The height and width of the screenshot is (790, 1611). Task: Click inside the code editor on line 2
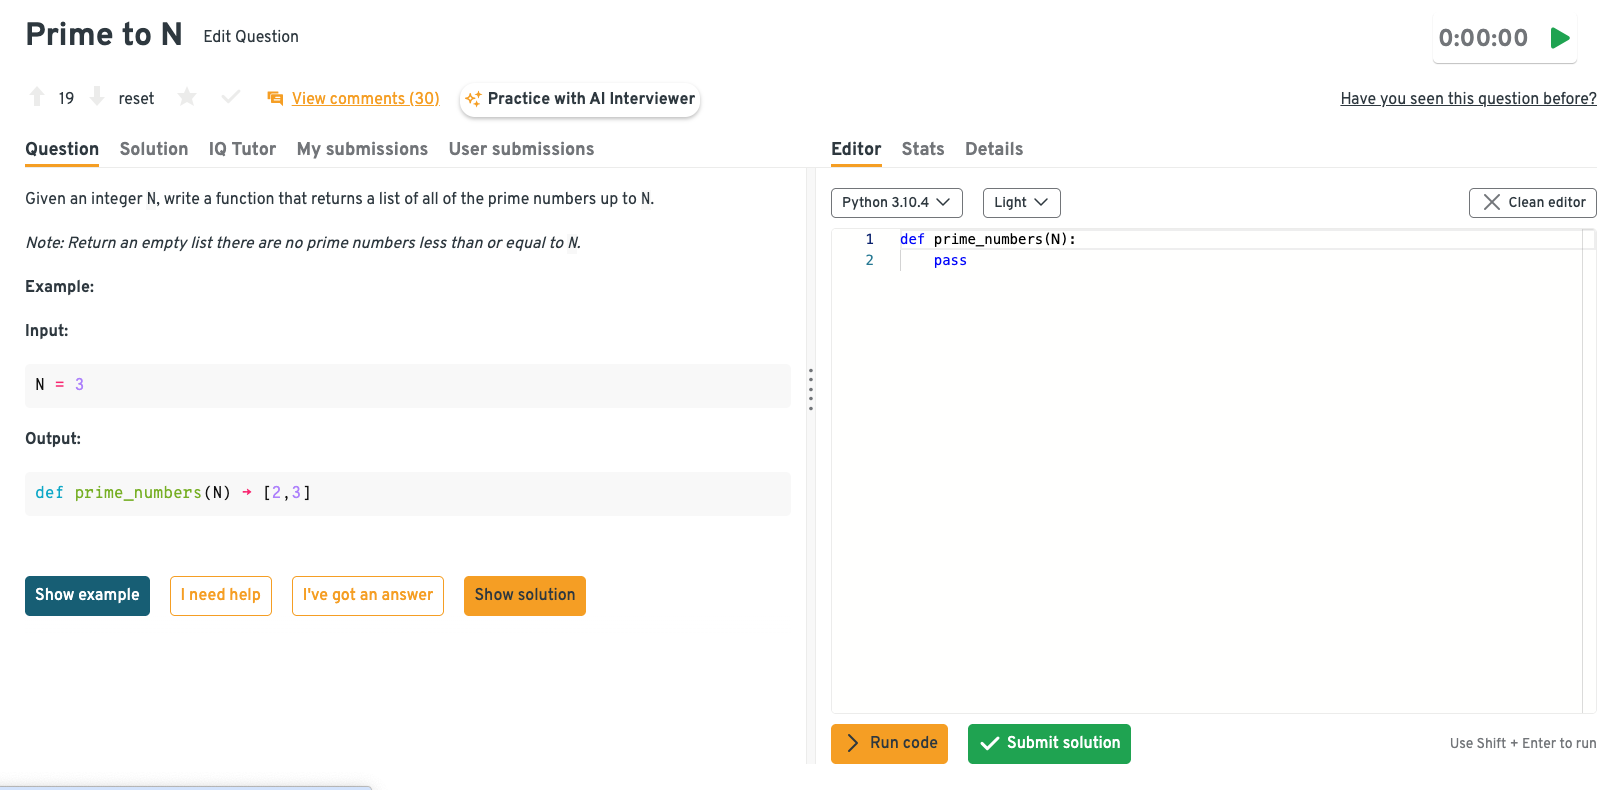1100,261
